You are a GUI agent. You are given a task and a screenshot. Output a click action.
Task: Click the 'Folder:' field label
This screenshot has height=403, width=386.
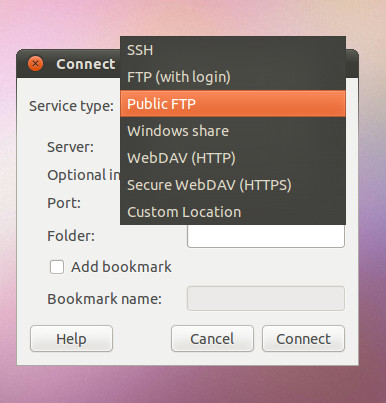pos(71,236)
